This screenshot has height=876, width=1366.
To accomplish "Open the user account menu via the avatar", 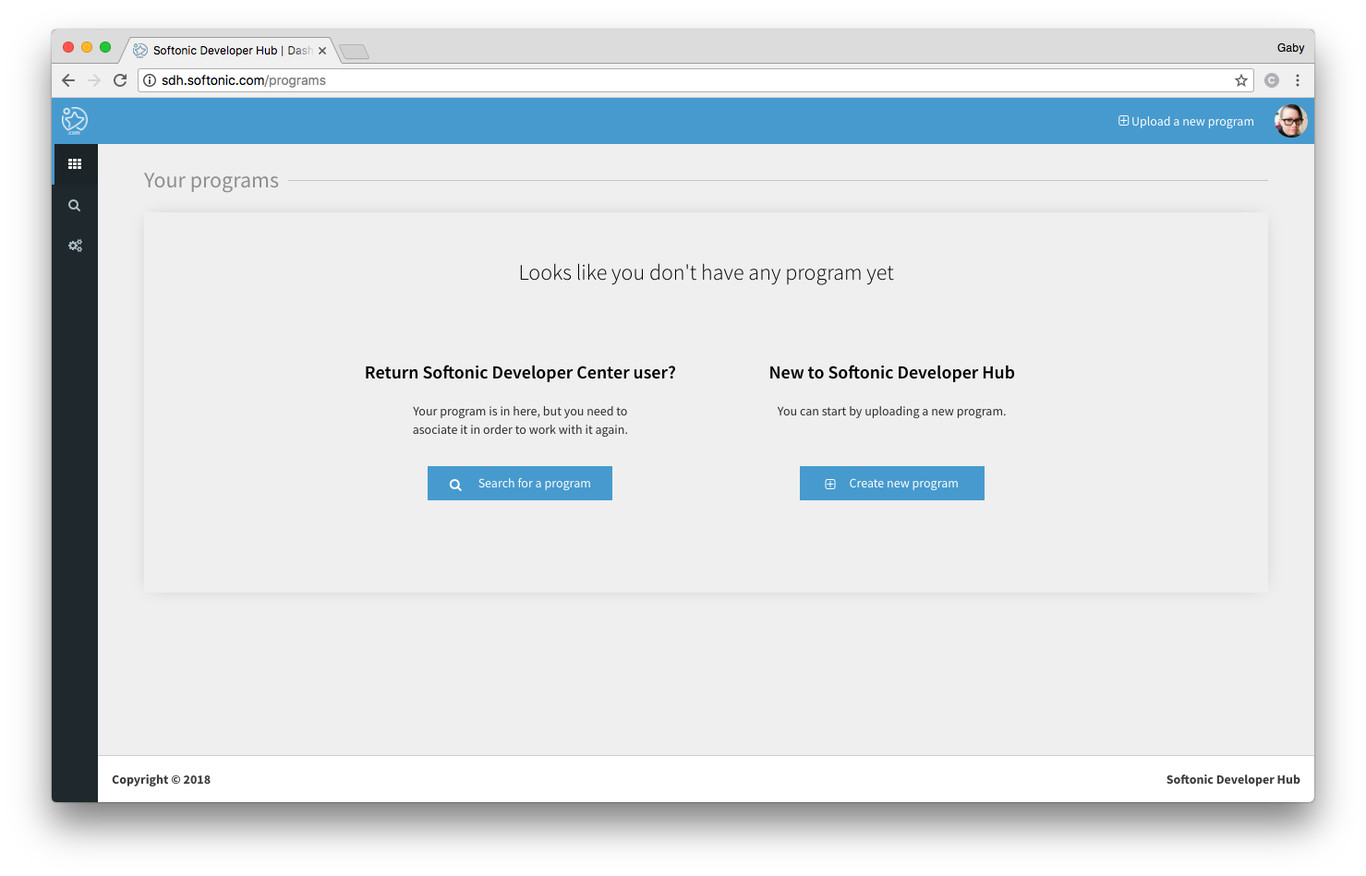I will coord(1289,120).
